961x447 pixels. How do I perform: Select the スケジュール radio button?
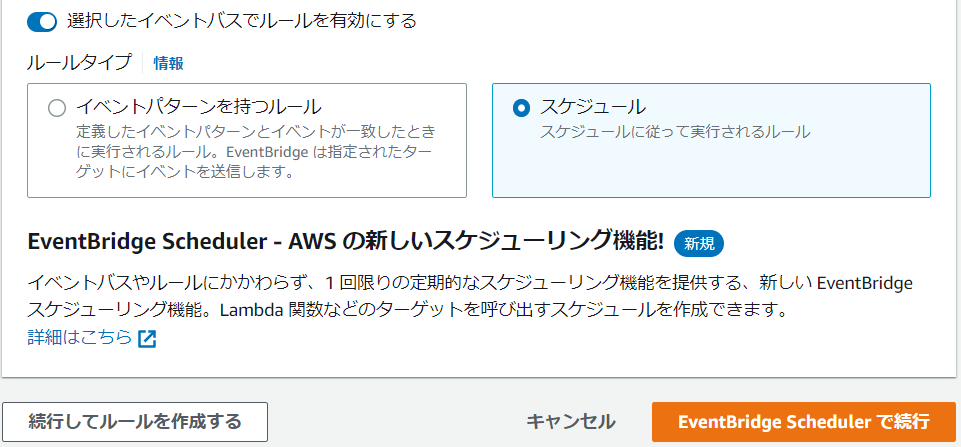tap(521, 109)
